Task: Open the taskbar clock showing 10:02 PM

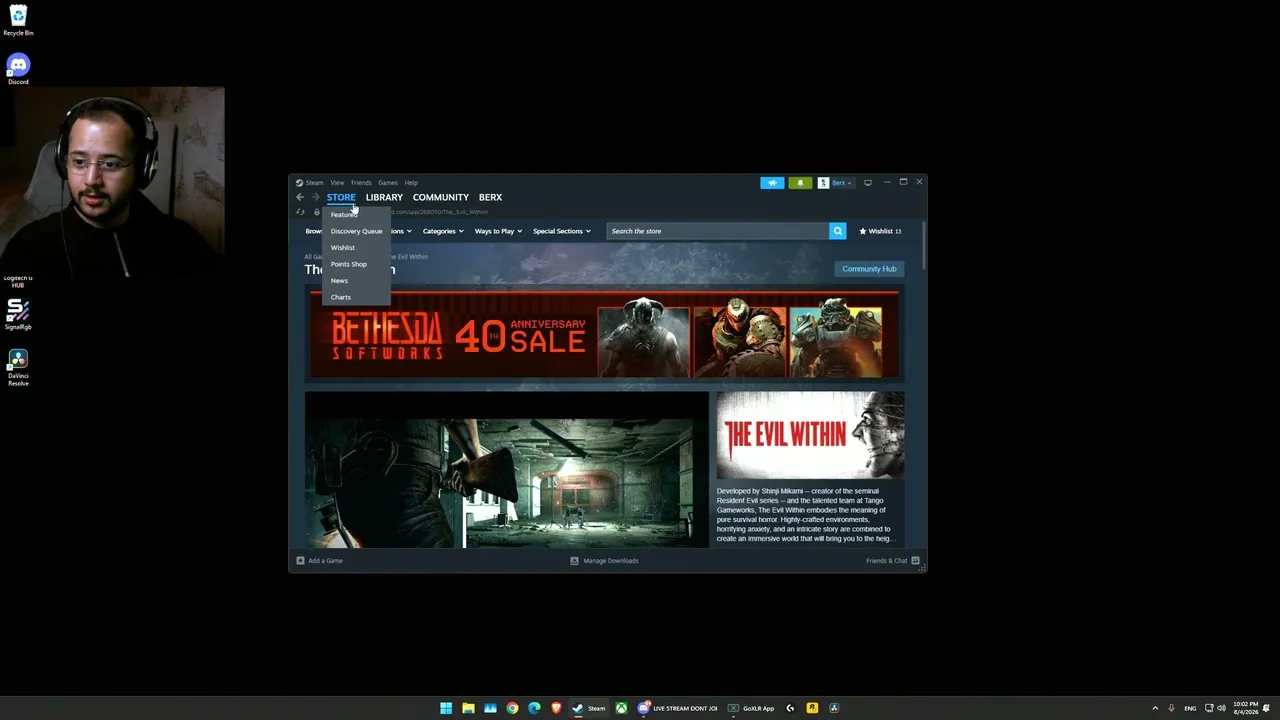Action: point(1246,708)
